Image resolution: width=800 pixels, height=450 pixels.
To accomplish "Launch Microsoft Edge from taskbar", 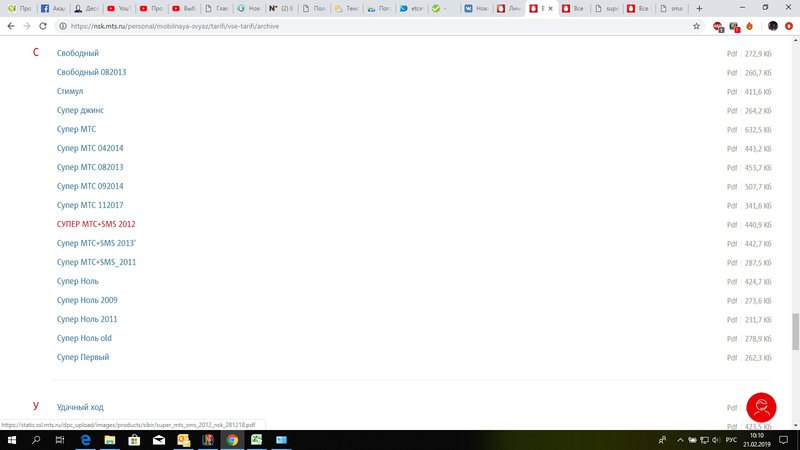I will (85, 440).
